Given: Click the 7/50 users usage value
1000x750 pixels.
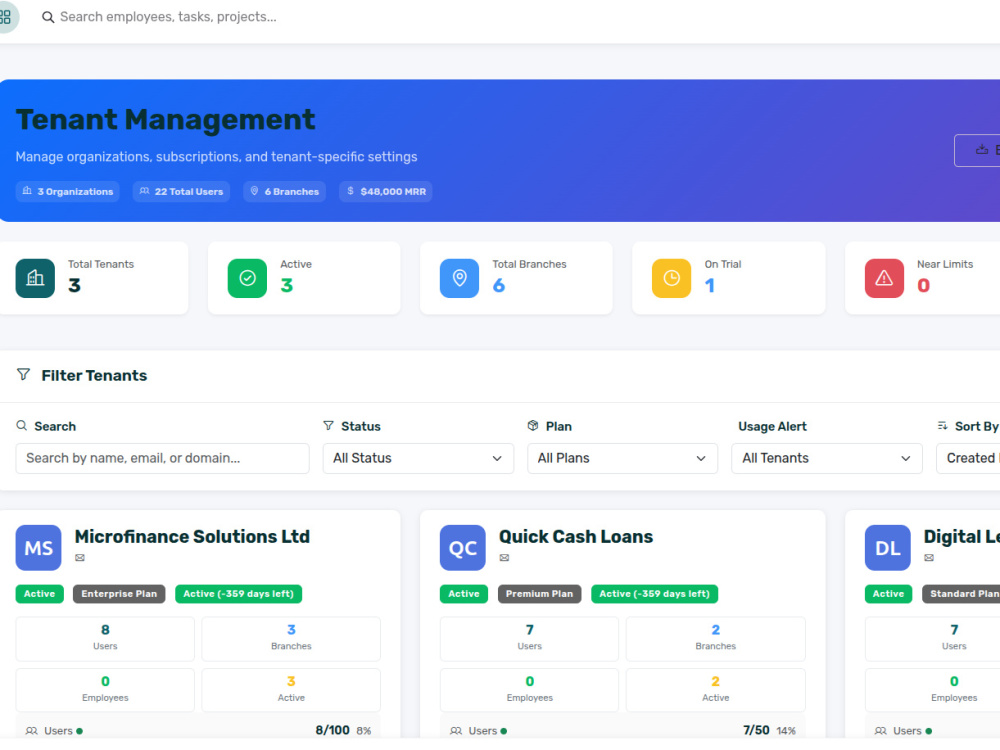Looking at the screenshot, I should pos(756,730).
